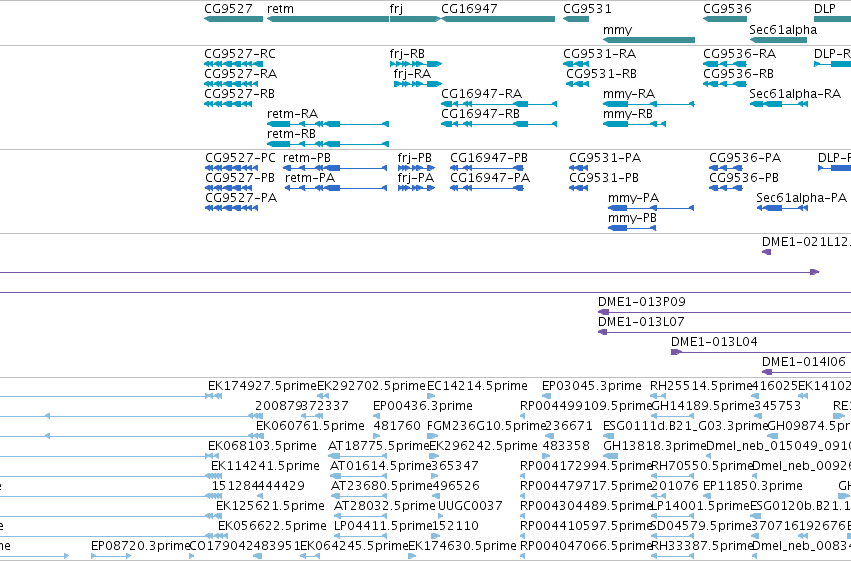Click the EK114241.5prime EST label

pos(265,466)
